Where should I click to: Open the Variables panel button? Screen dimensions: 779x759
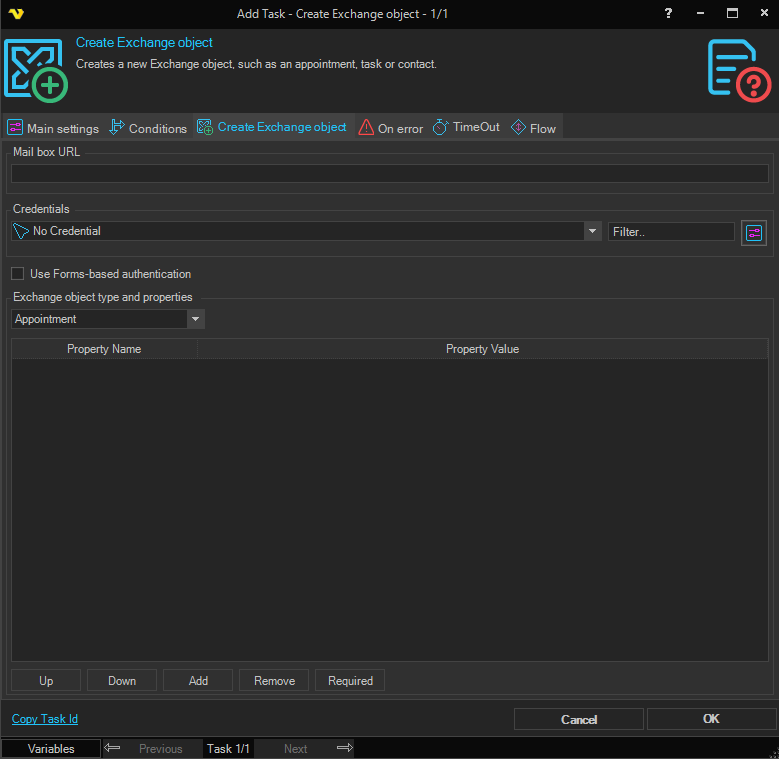(51, 748)
